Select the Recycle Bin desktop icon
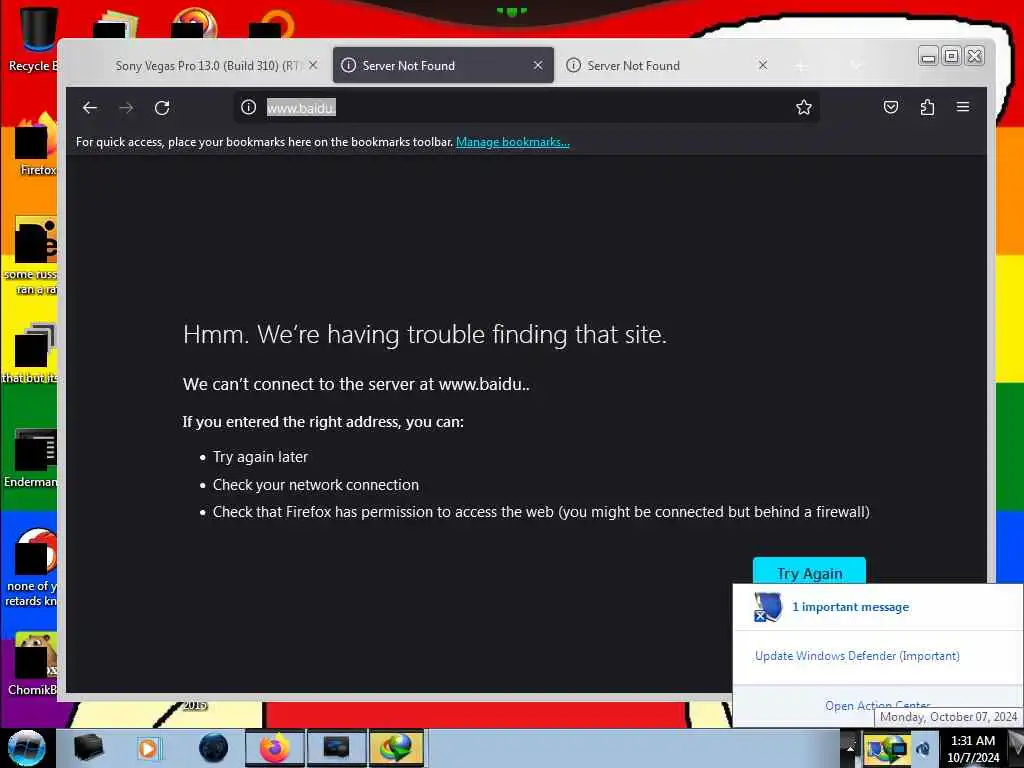Viewport: 1024px width, 768px height. tap(31, 39)
